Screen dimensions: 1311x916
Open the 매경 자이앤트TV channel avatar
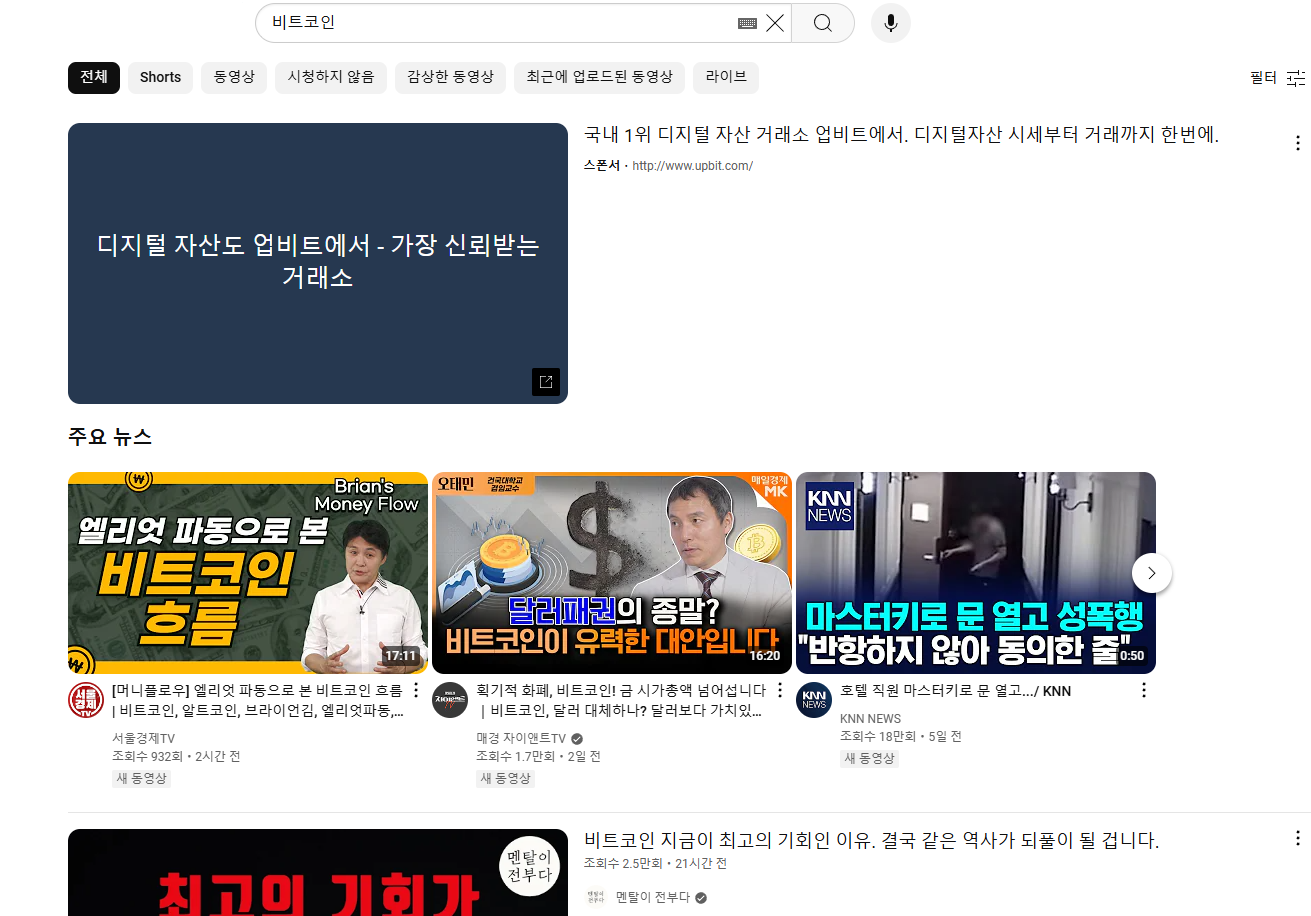(450, 701)
